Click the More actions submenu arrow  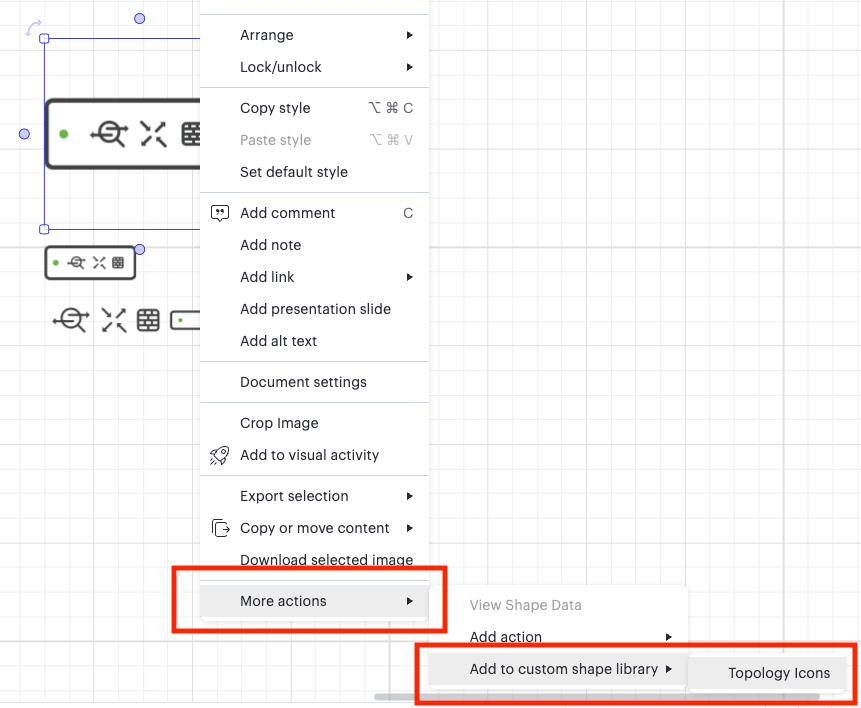click(x=409, y=601)
